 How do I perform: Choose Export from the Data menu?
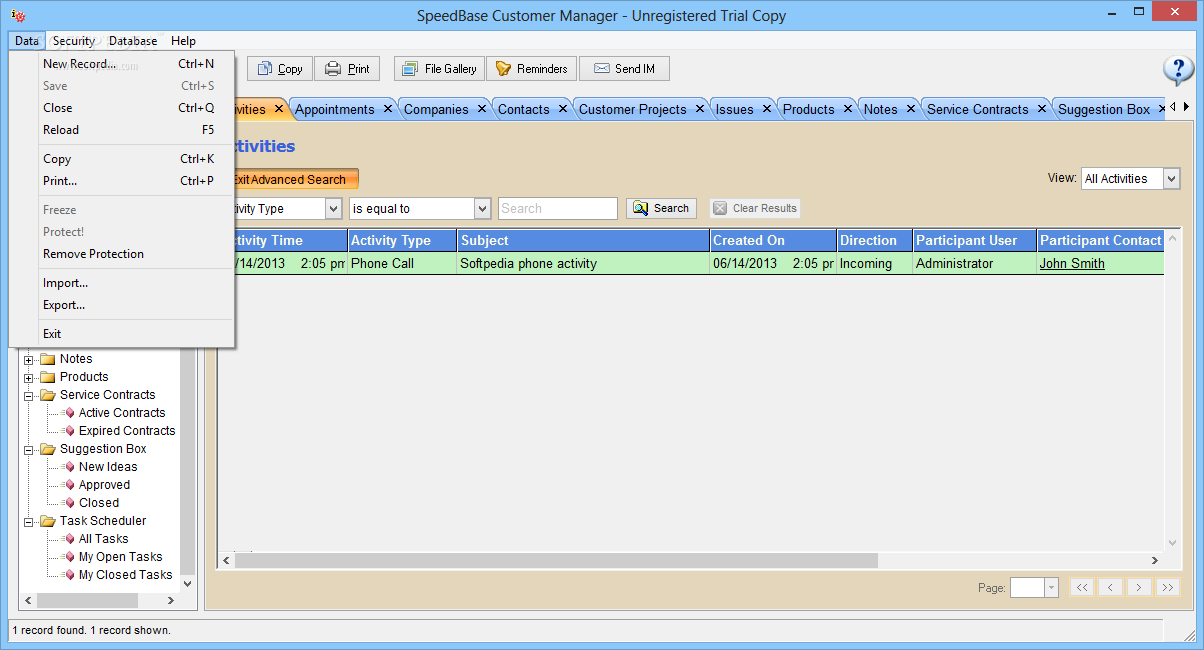coord(122,305)
